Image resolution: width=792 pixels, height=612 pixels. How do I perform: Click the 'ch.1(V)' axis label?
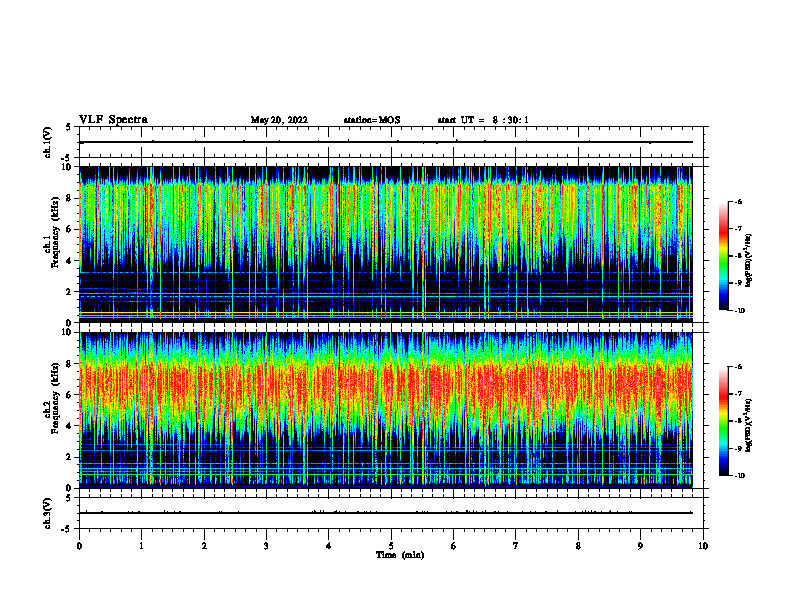click(x=47, y=142)
